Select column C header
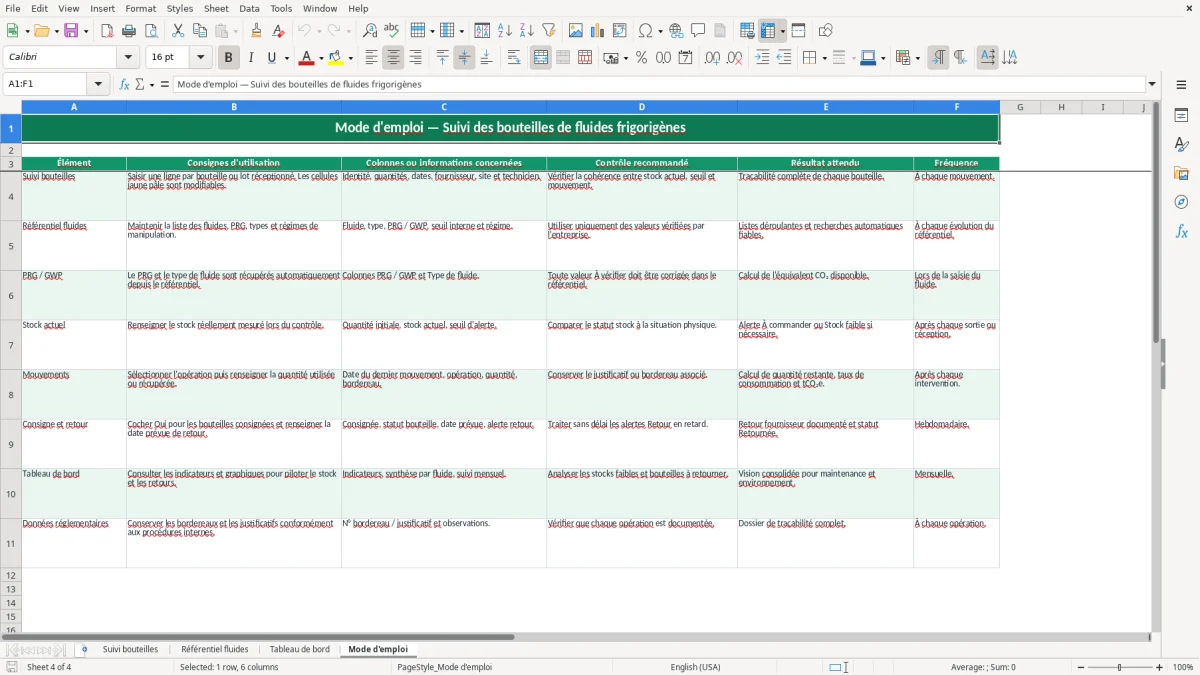The height and width of the screenshot is (675, 1200). coord(444,107)
